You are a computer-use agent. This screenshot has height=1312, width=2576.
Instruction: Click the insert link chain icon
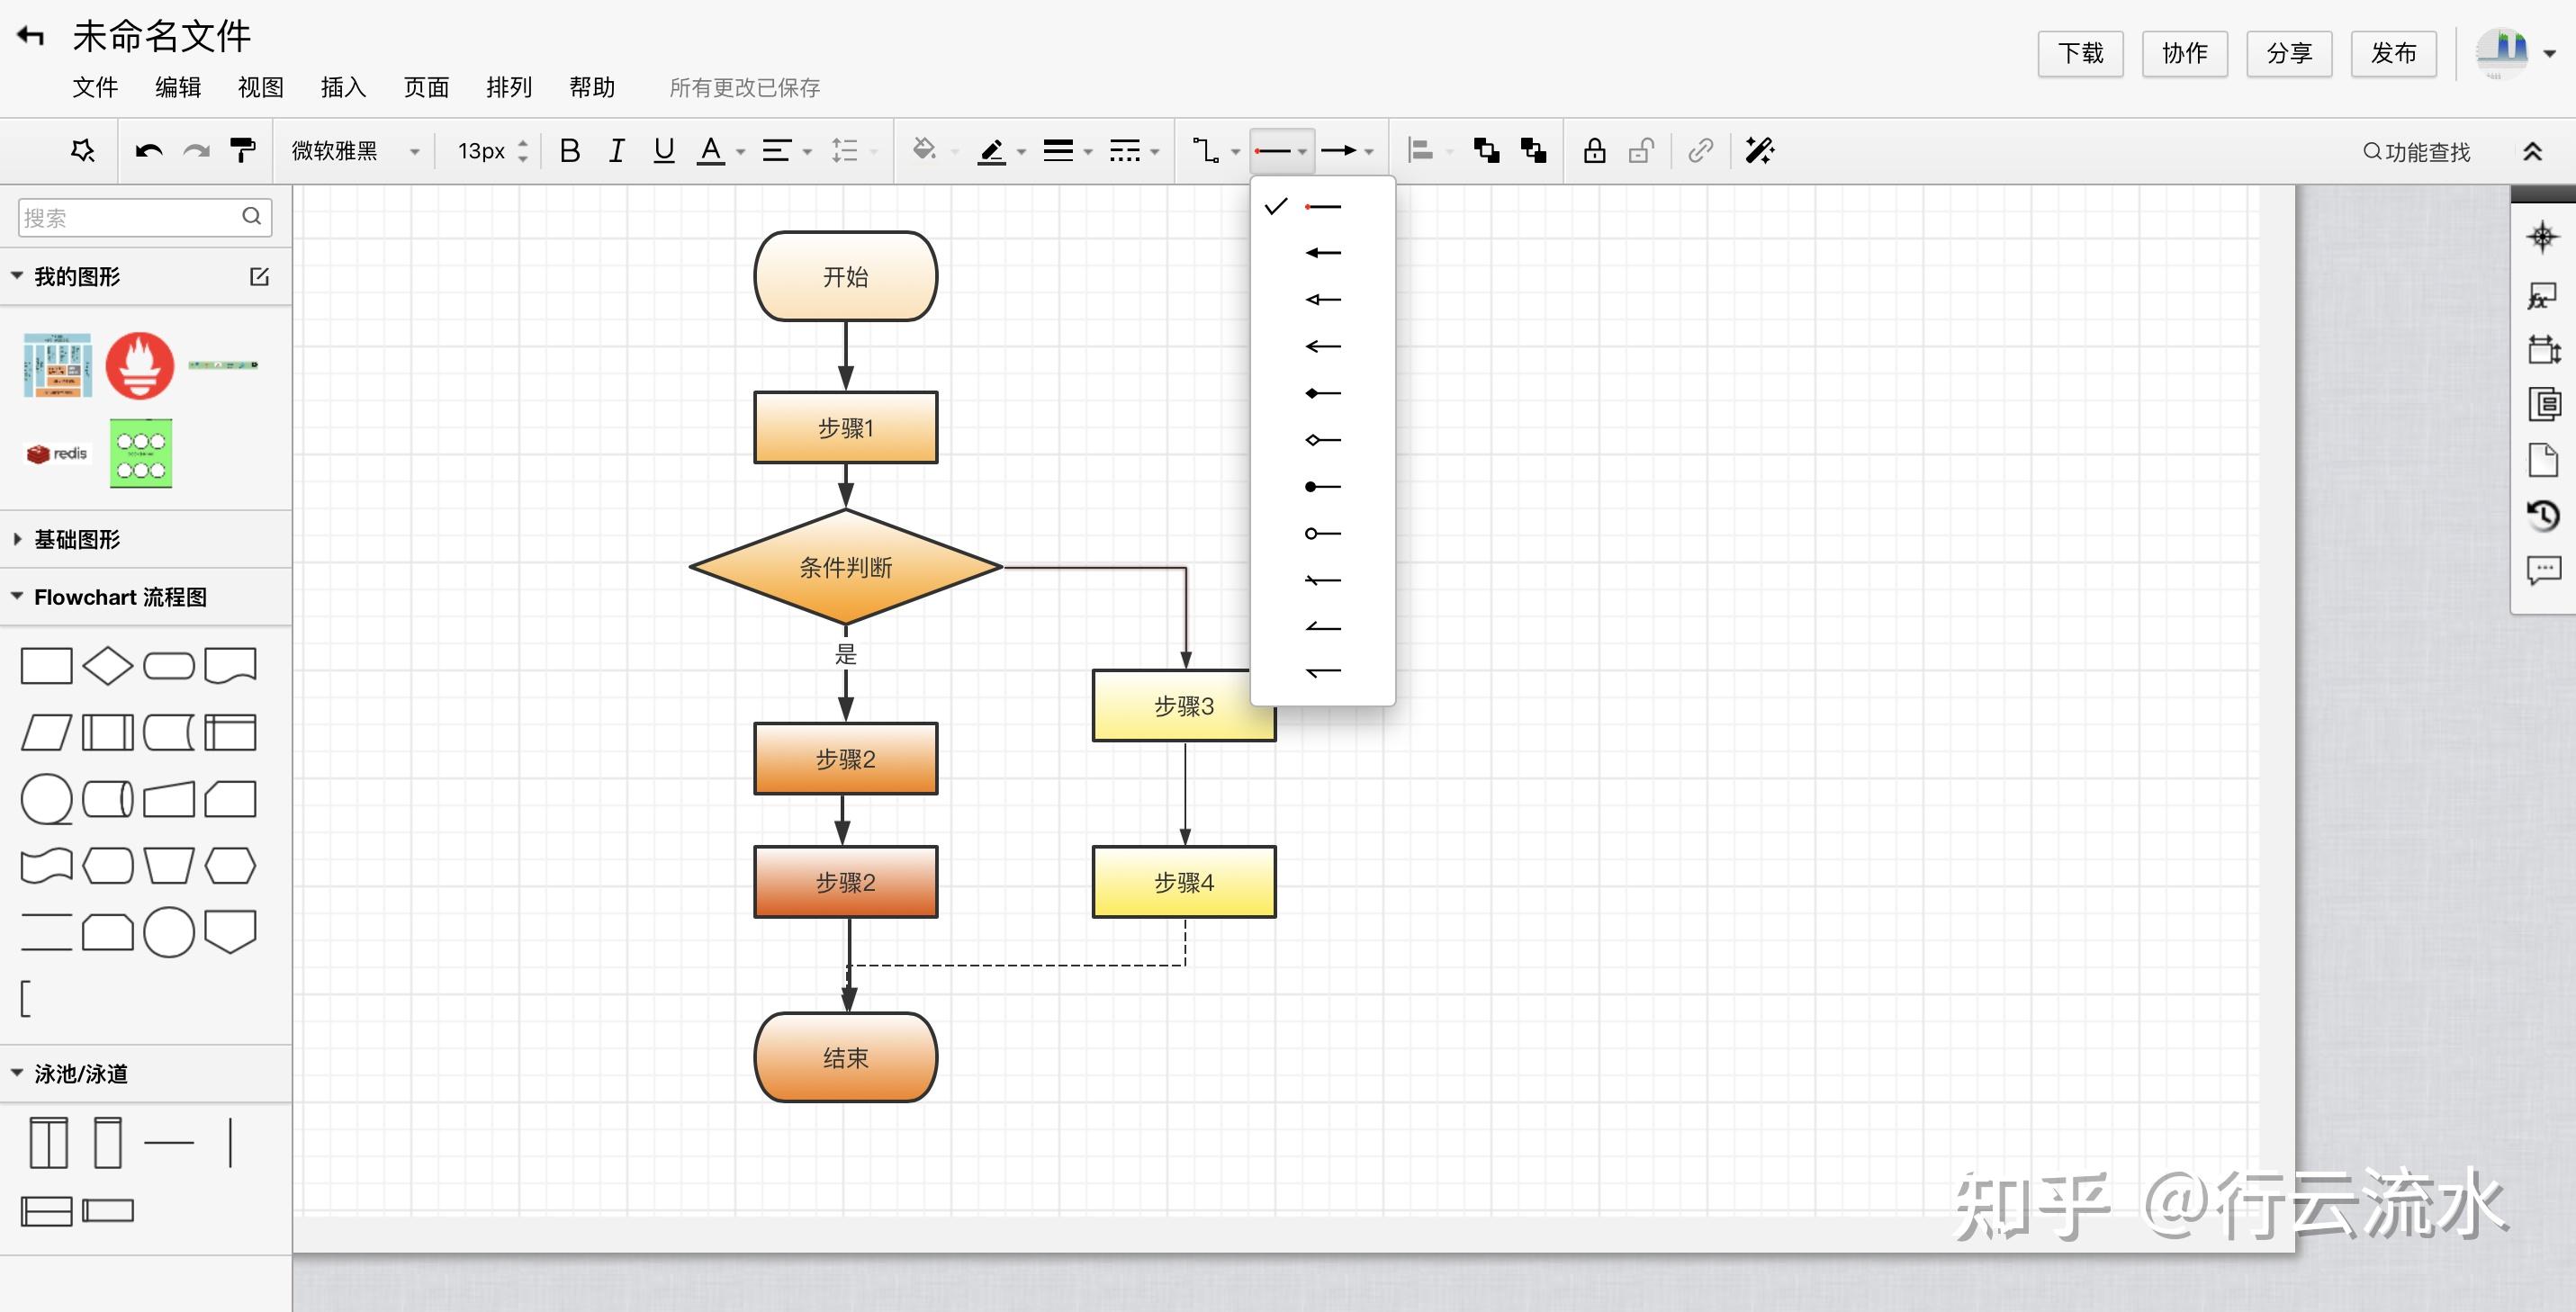pos(1700,151)
